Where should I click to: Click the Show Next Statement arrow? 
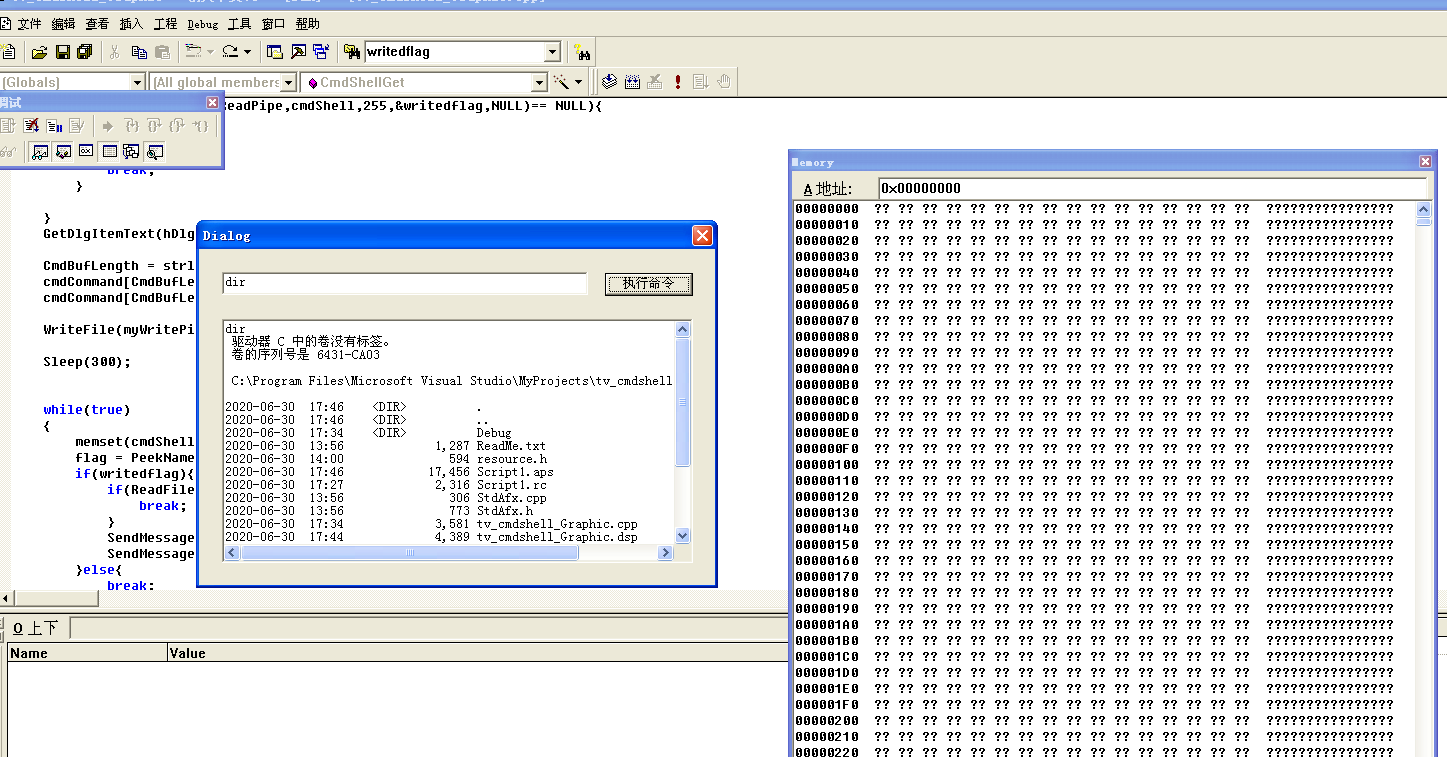coord(107,126)
